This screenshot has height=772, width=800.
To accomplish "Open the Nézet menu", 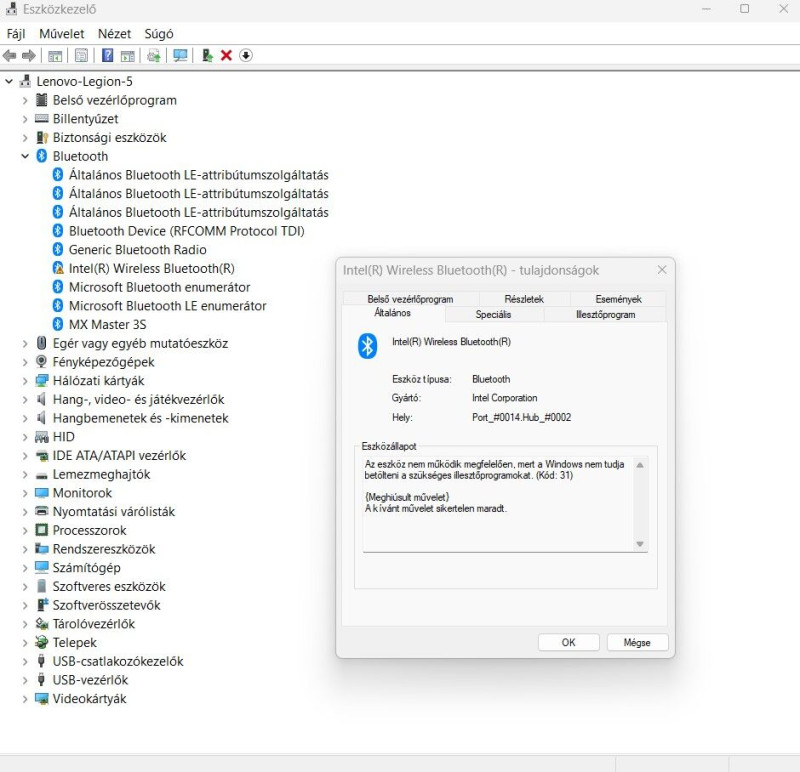I will coord(114,34).
